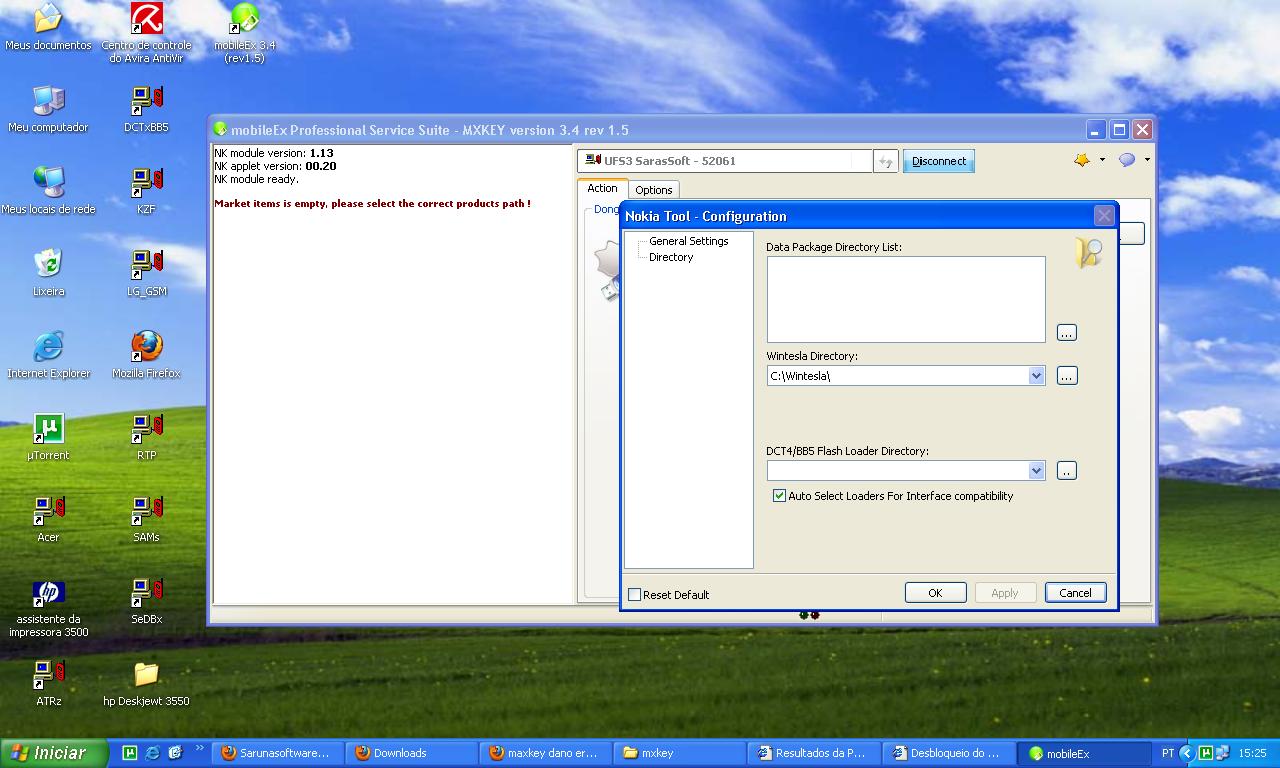Switch to the Action tab
The image size is (1280, 768).
coord(602,188)
